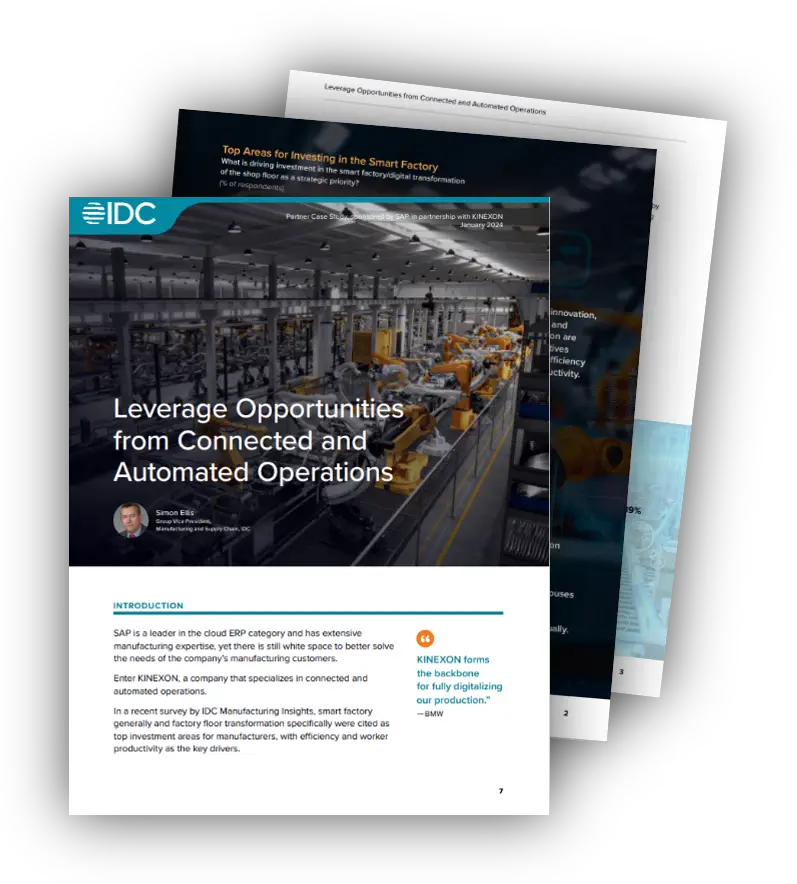Click the IDC logo on the cover
The image size is (797, 884).
119,214
